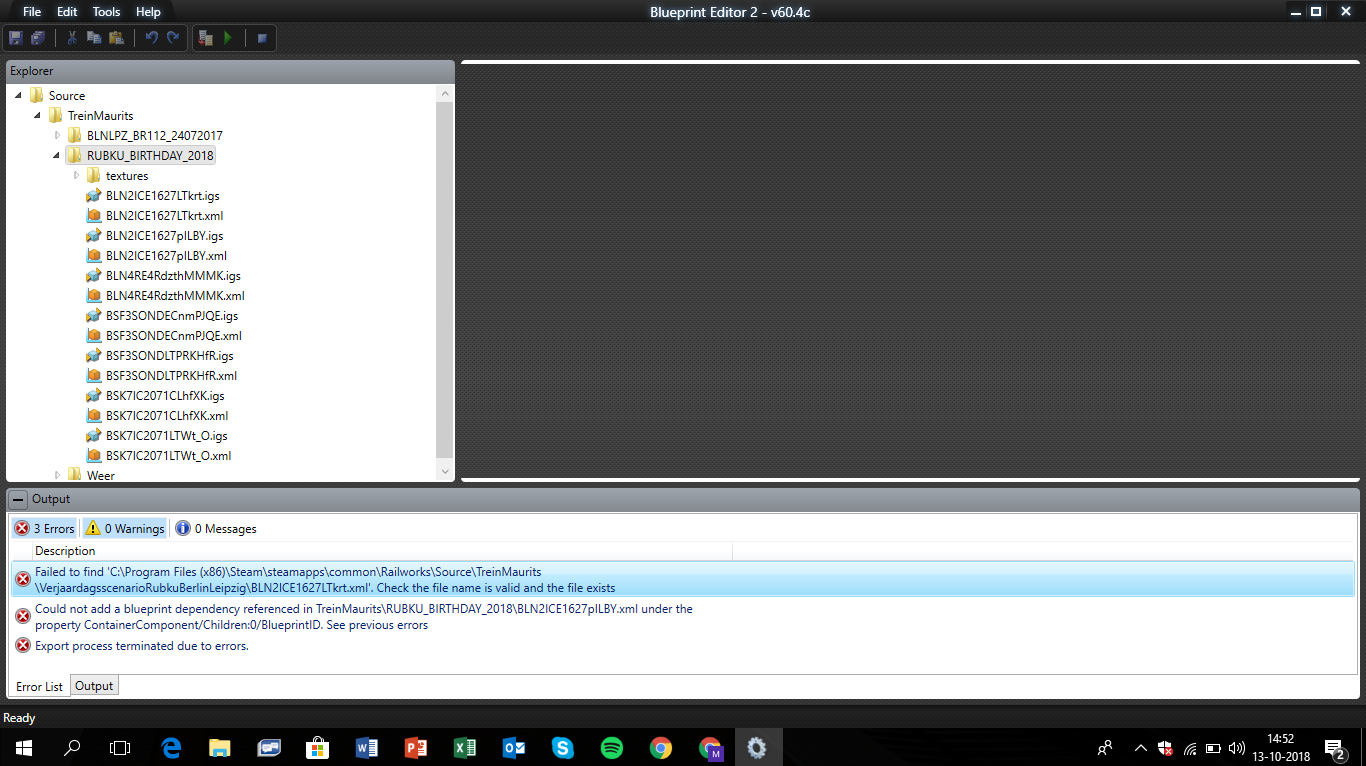Expand the Weer folder arrow
The height and width of the screenshot is (766, 1366).
(57, 475)
